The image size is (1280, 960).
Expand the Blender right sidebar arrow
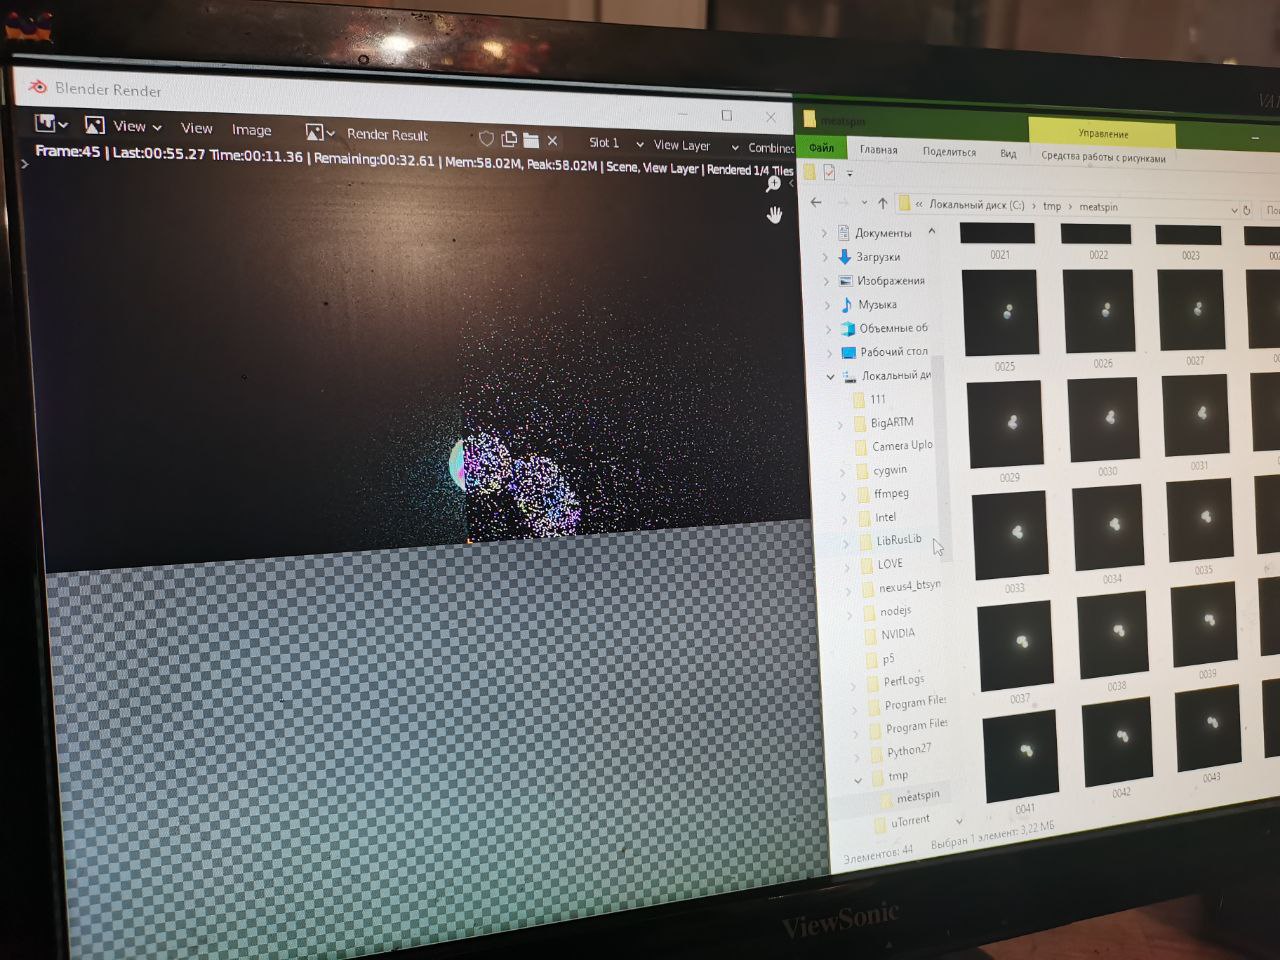tap(791, 183)
